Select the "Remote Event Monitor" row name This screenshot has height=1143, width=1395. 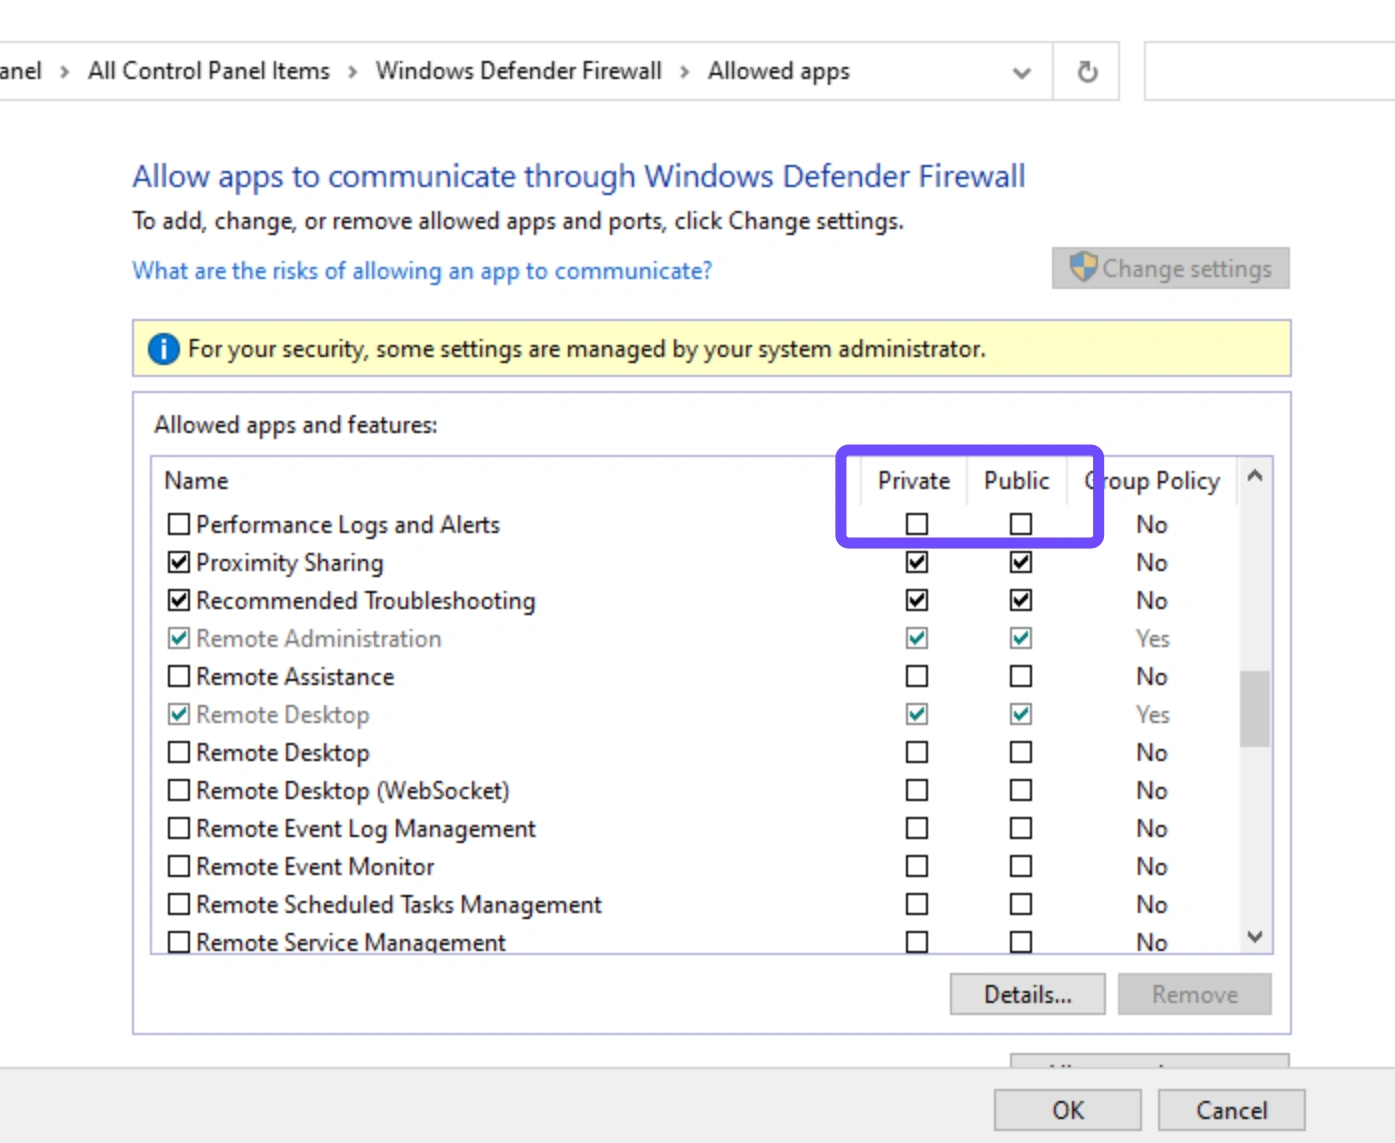pyautogui.click(x=315, y=867)
